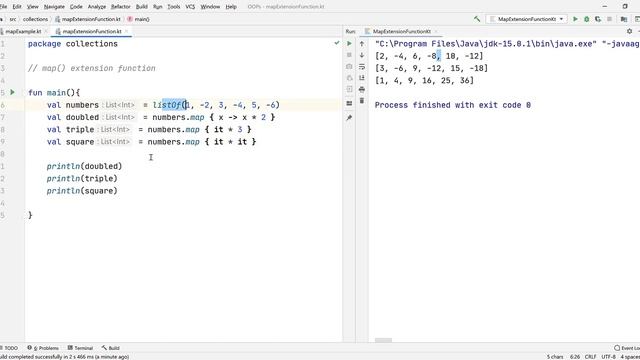This screenshot has width=640, height=360.
Task: Click the mapExtensionFunction.kt breadcrumb
Action: click(88, 19)
